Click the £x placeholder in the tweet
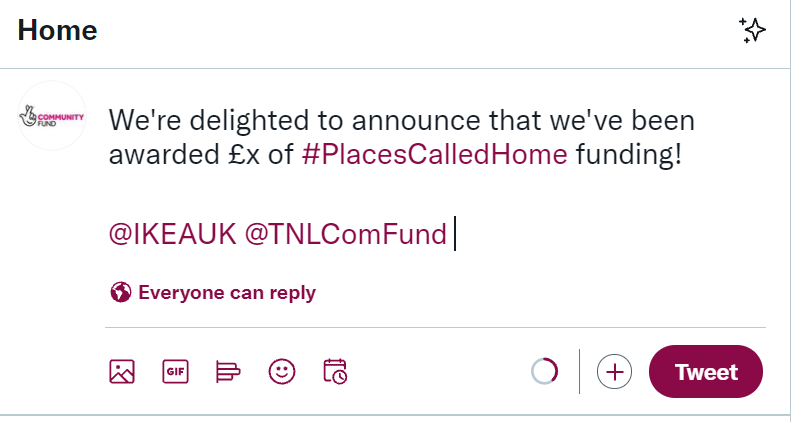 tap(244, 155)
